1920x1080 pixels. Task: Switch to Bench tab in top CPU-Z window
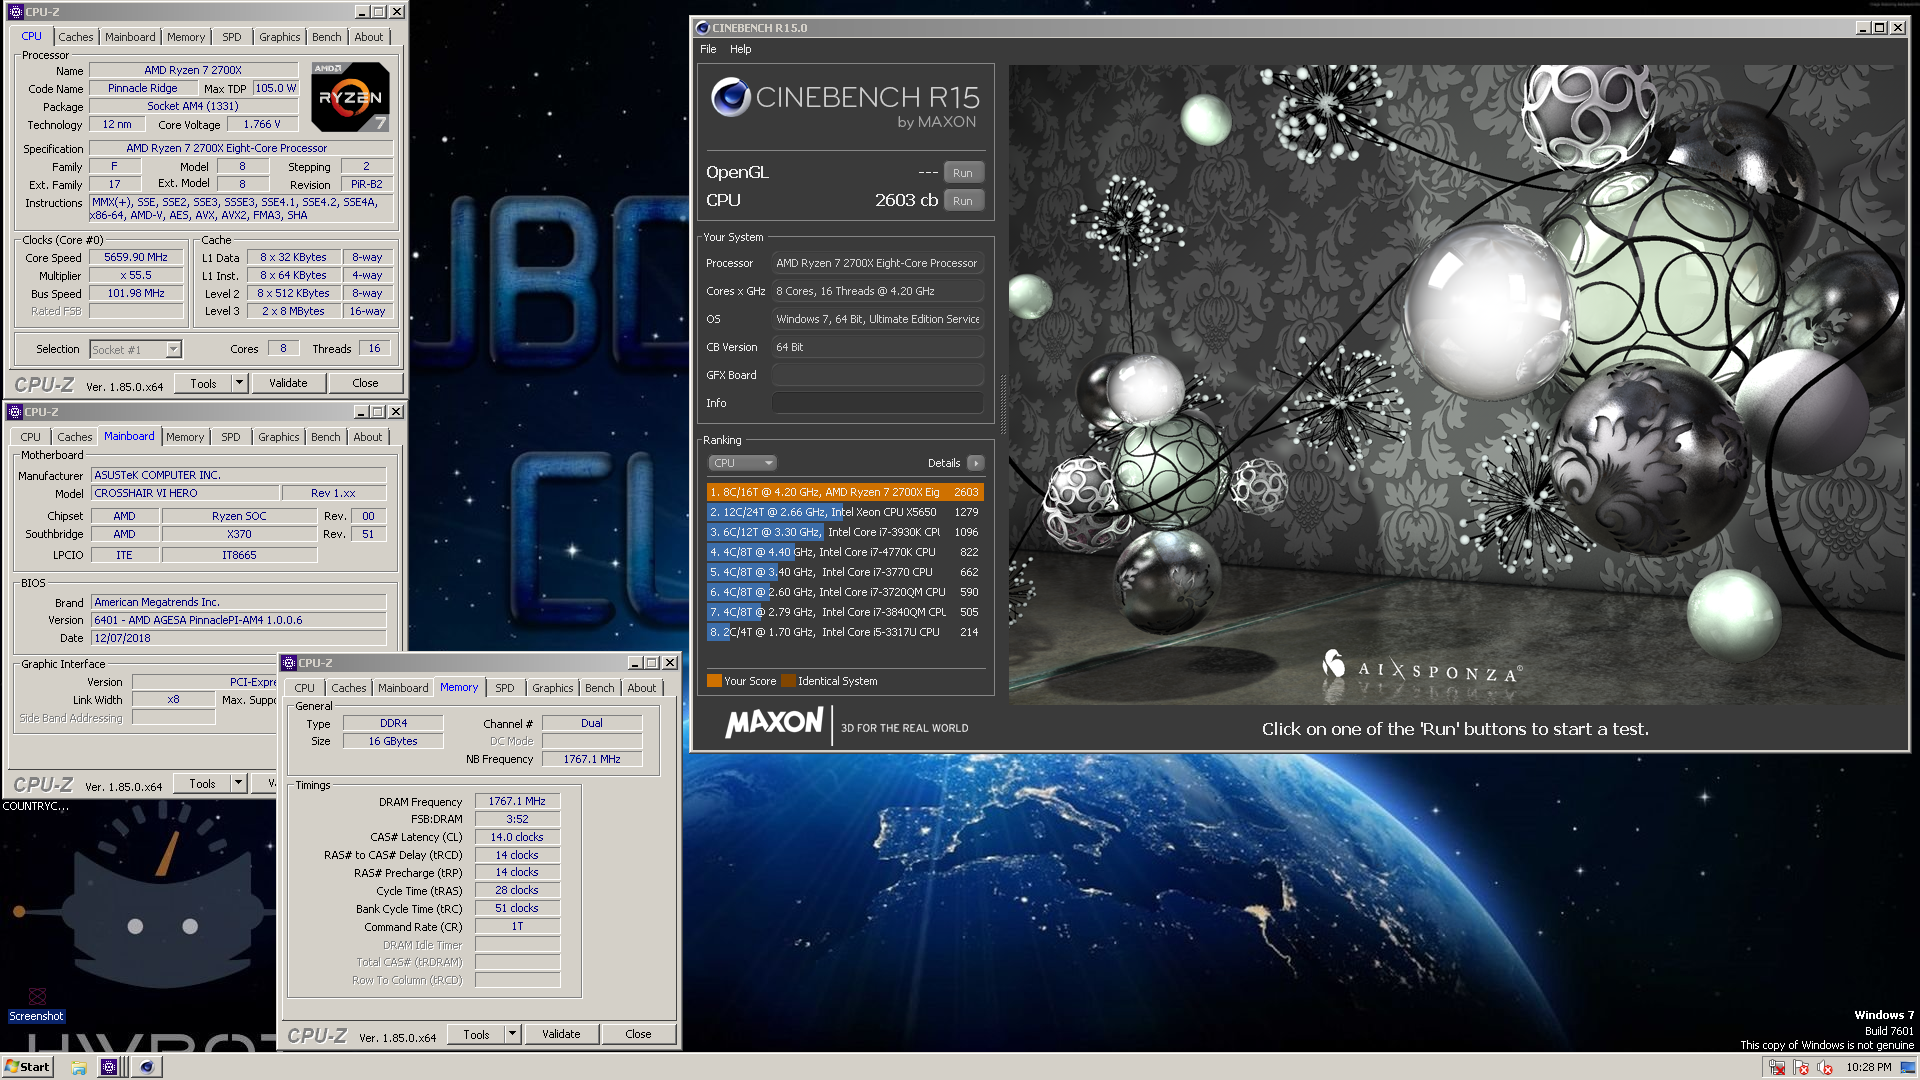326,37
